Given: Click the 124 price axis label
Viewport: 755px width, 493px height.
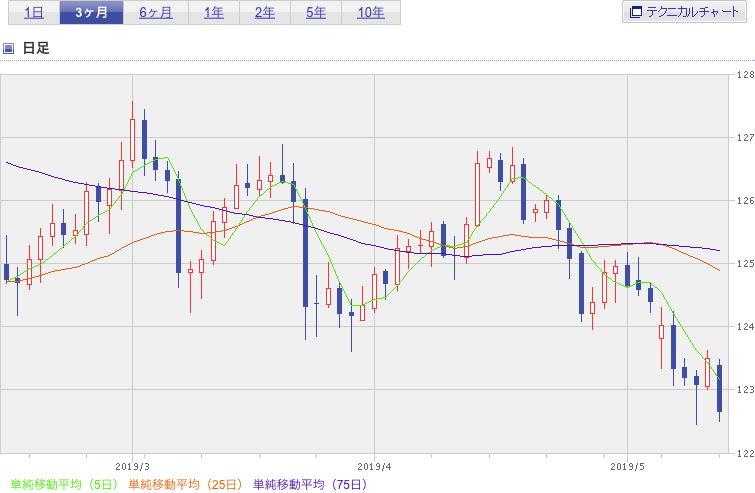Looking at the screenshot, I should (745, 326).
